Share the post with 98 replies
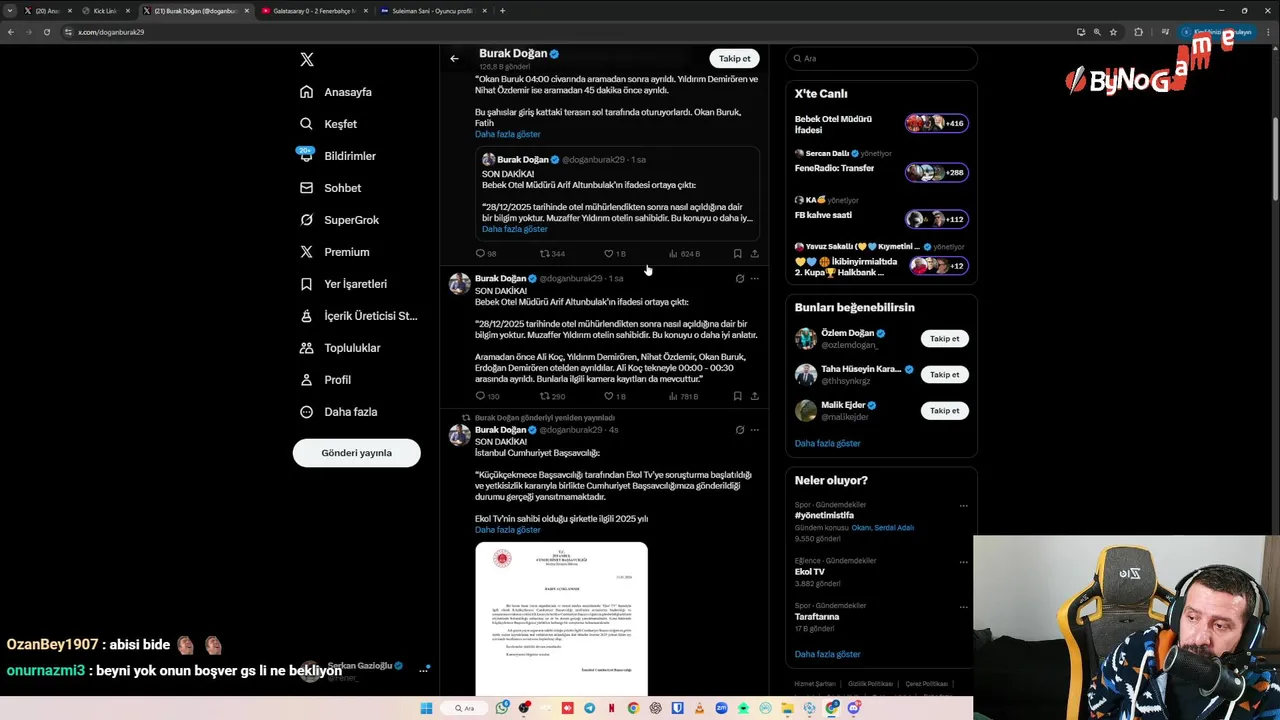Viewport: 1280px width, 720px height. (x=754, y=254)
